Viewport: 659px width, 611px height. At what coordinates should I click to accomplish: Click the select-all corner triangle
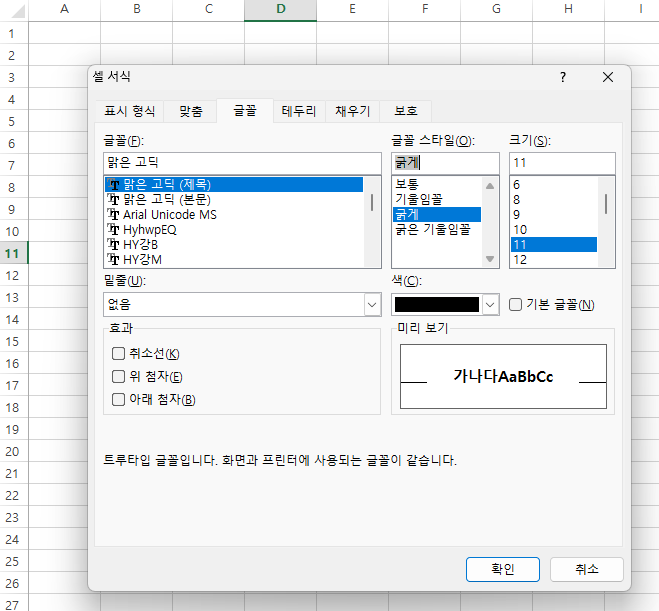(x=17, y=11)
